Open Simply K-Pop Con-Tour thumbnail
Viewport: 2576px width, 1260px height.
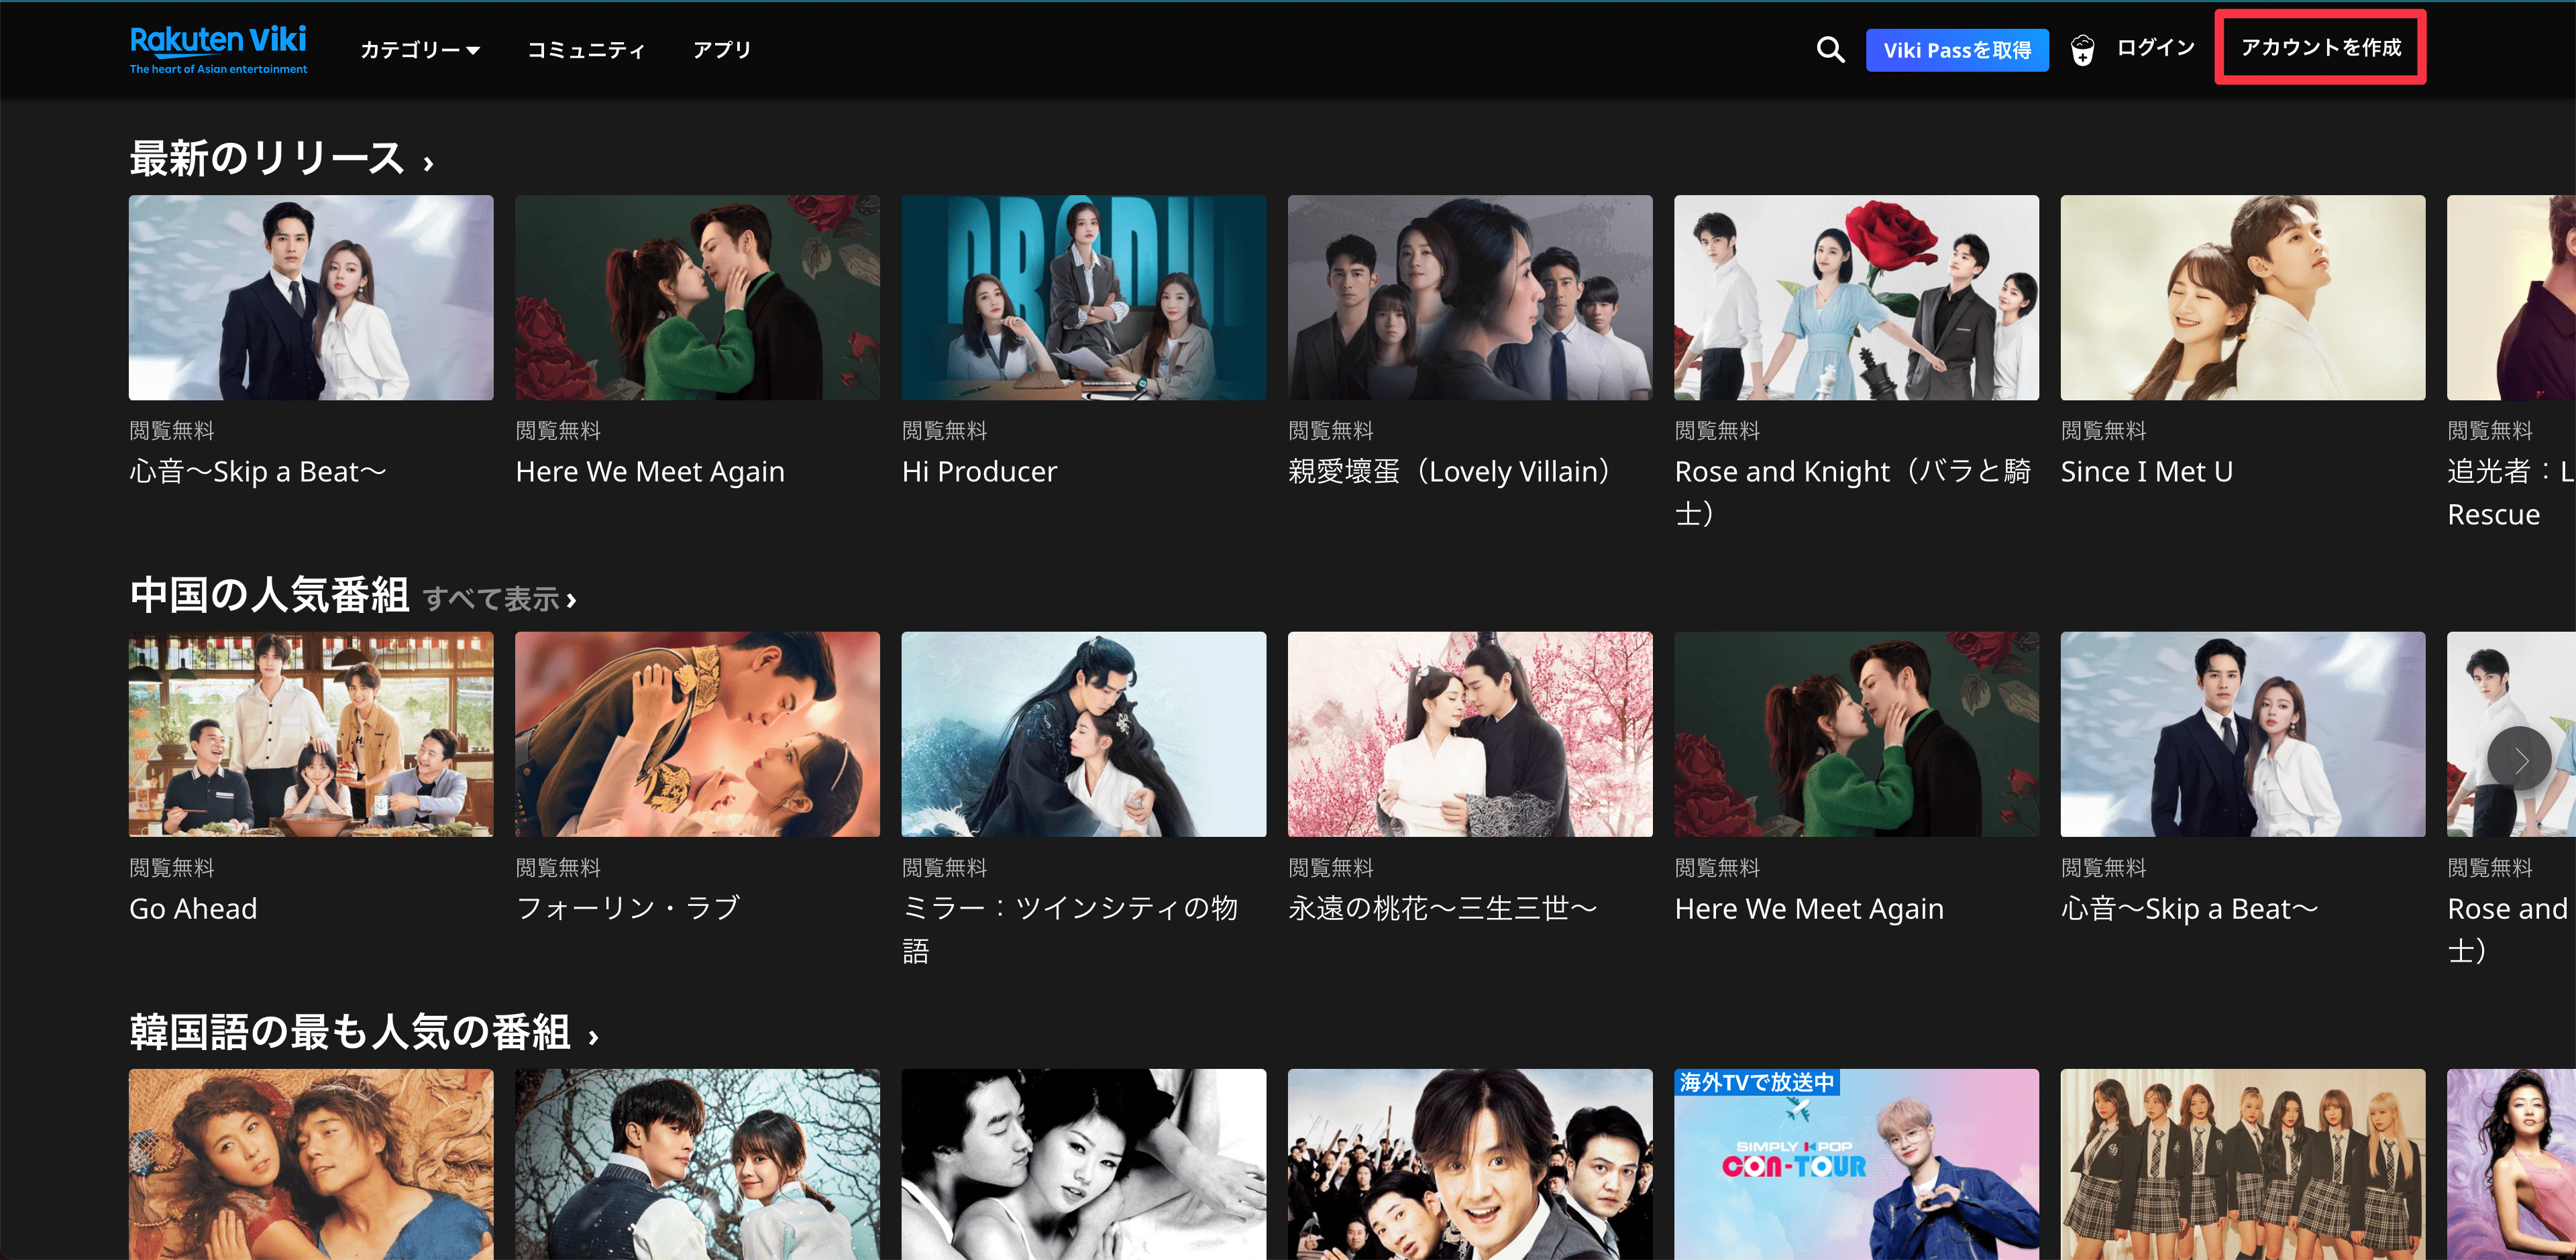click(1857, 1164)
